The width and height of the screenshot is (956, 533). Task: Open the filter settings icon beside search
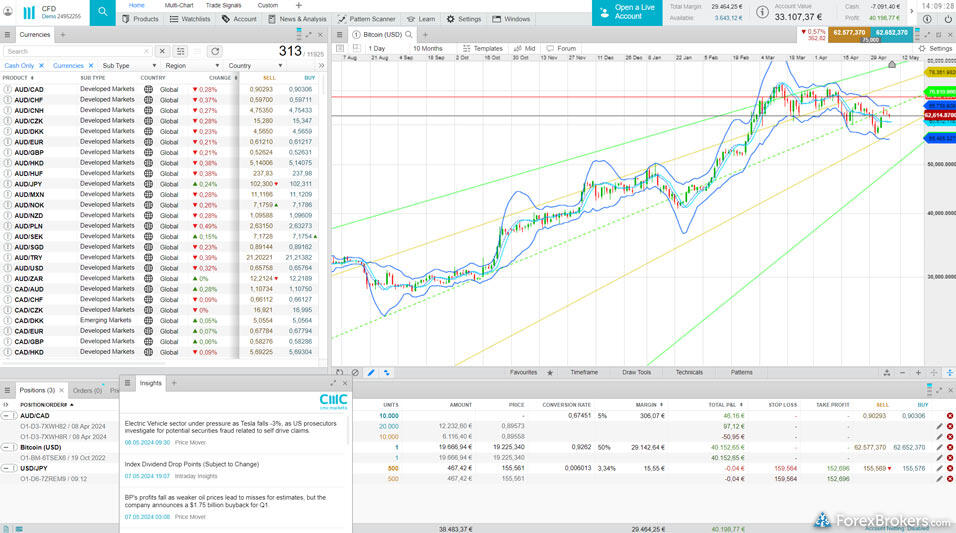pos(181,51)
